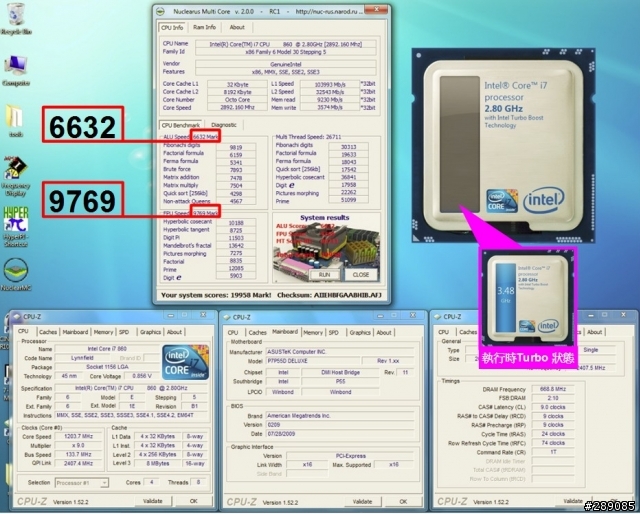Open the Recycle Bin desktop icon
Image resolution: width=640 pixels, height=514 pixels.
click(x=16, y=18)
